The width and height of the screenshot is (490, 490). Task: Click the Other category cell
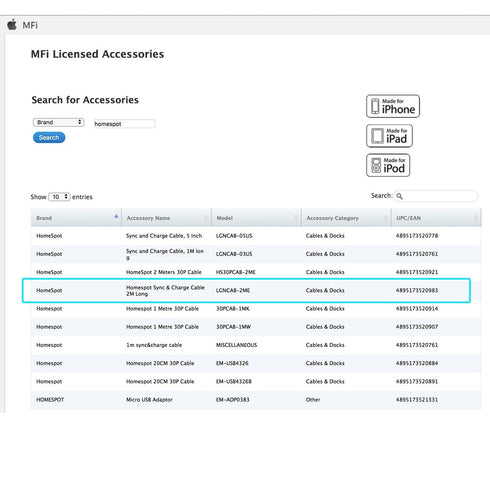313,400
